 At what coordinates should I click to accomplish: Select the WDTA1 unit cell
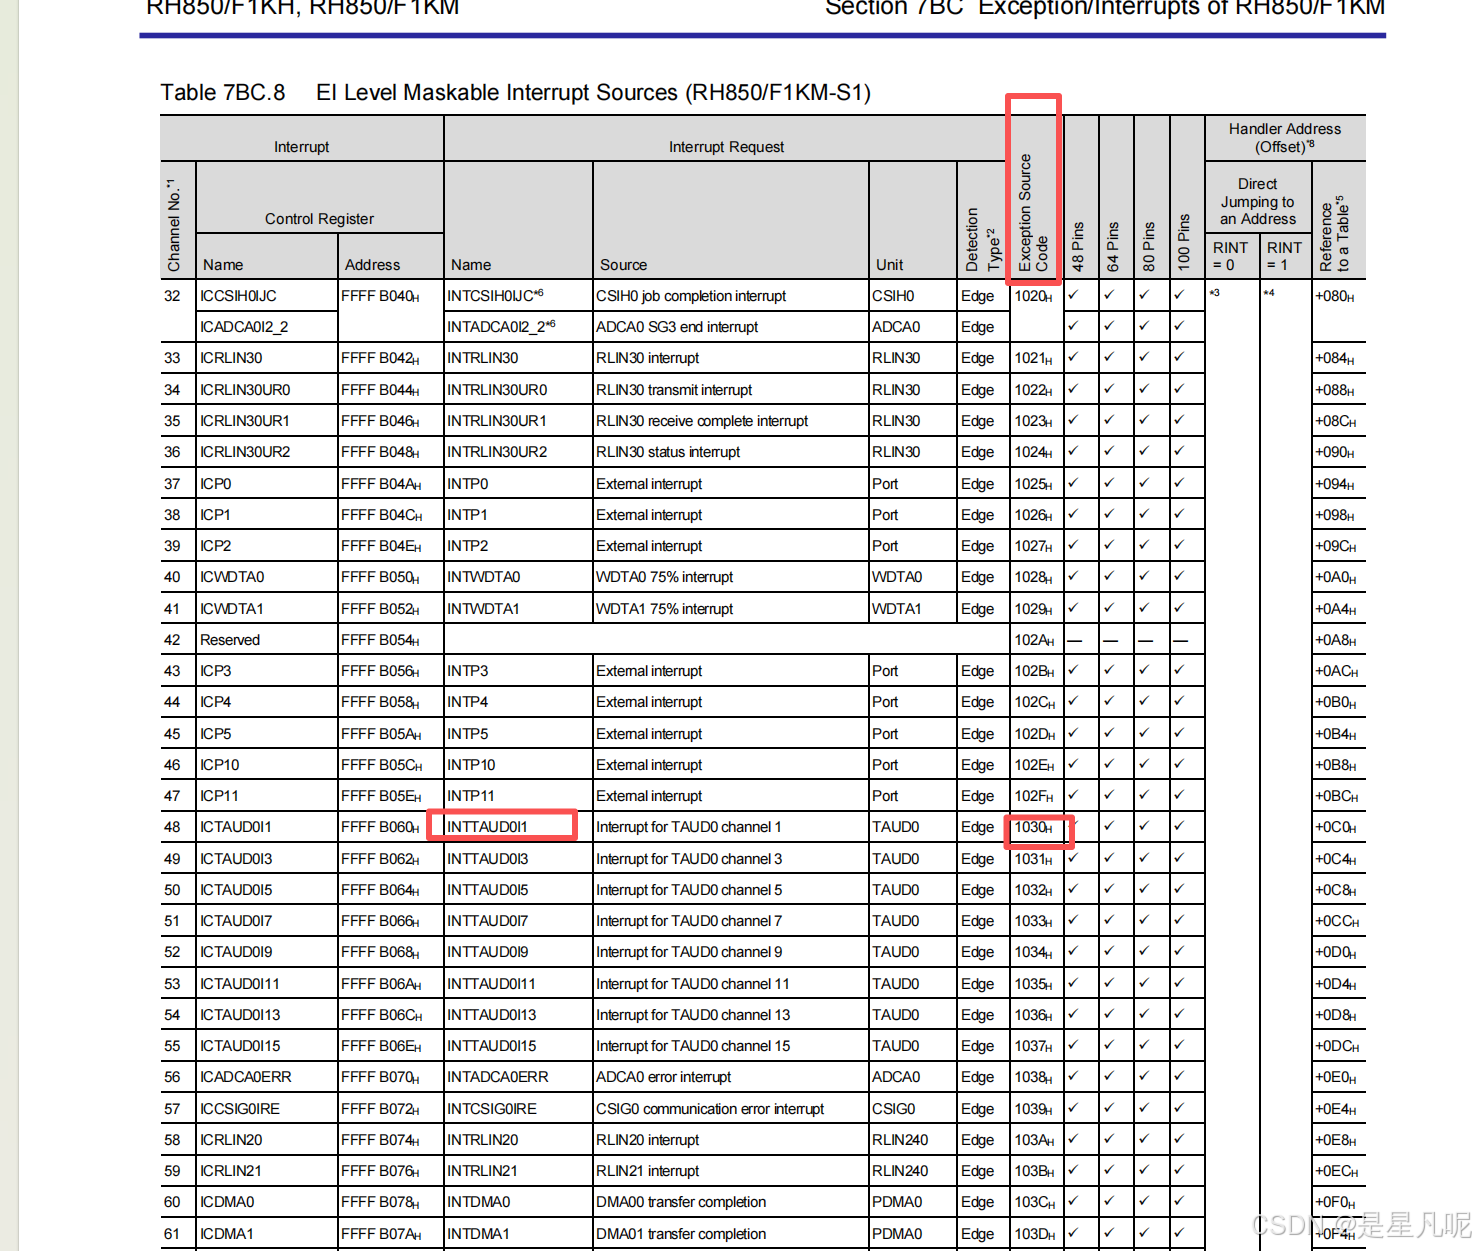[x=897, y=609]
